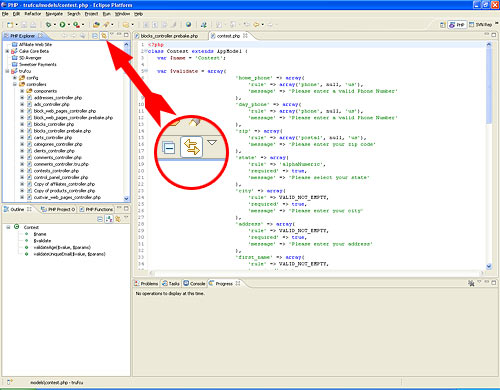500x390 pixels.
Task: Click the back navigation yellow arrow
Action: [256, 25]
